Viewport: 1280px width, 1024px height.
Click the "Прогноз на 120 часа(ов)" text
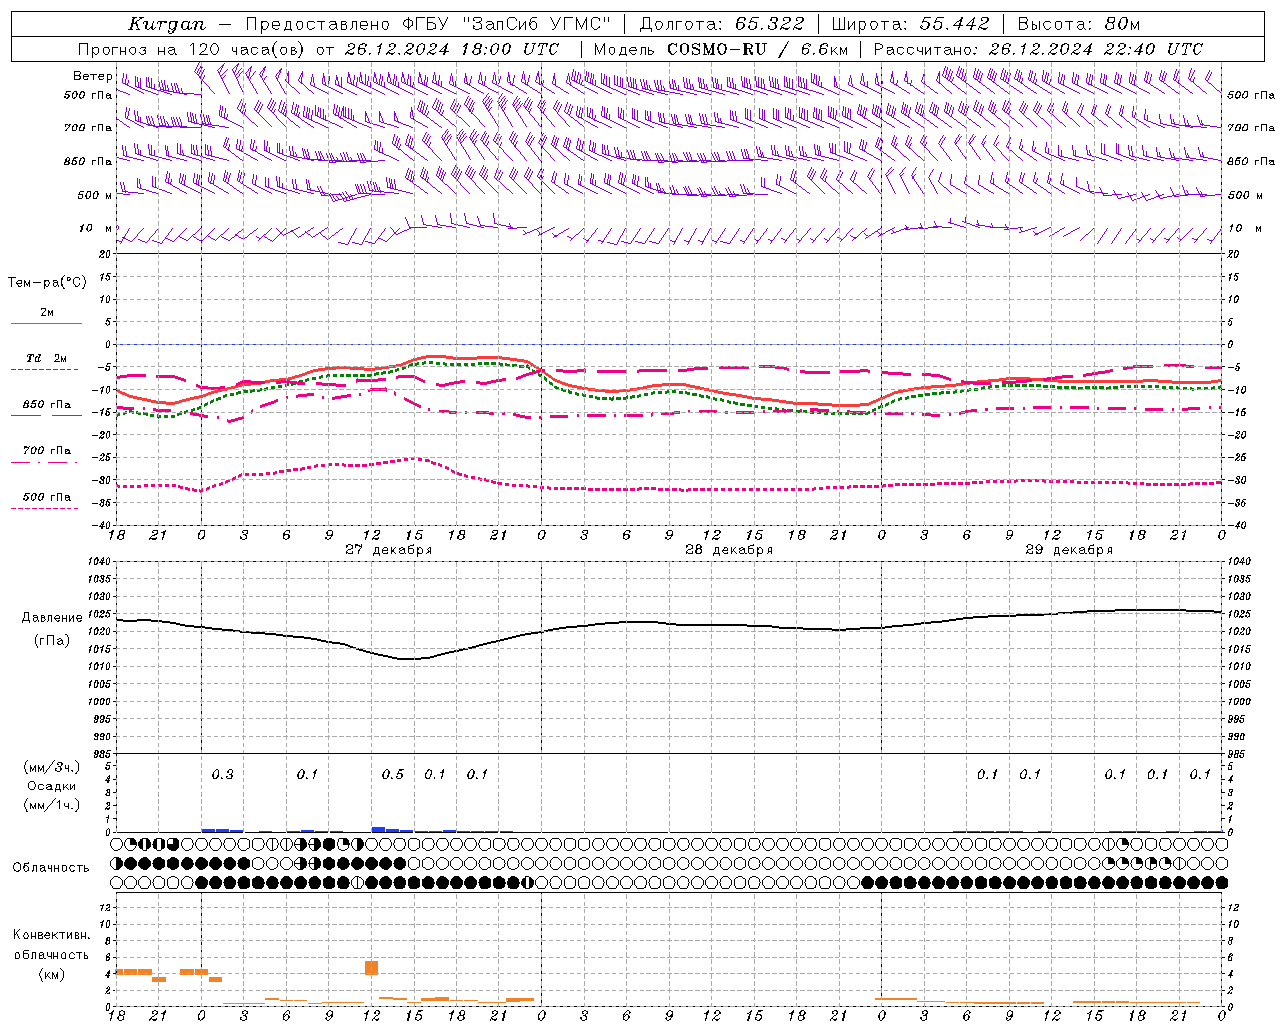tap(193, 49)
